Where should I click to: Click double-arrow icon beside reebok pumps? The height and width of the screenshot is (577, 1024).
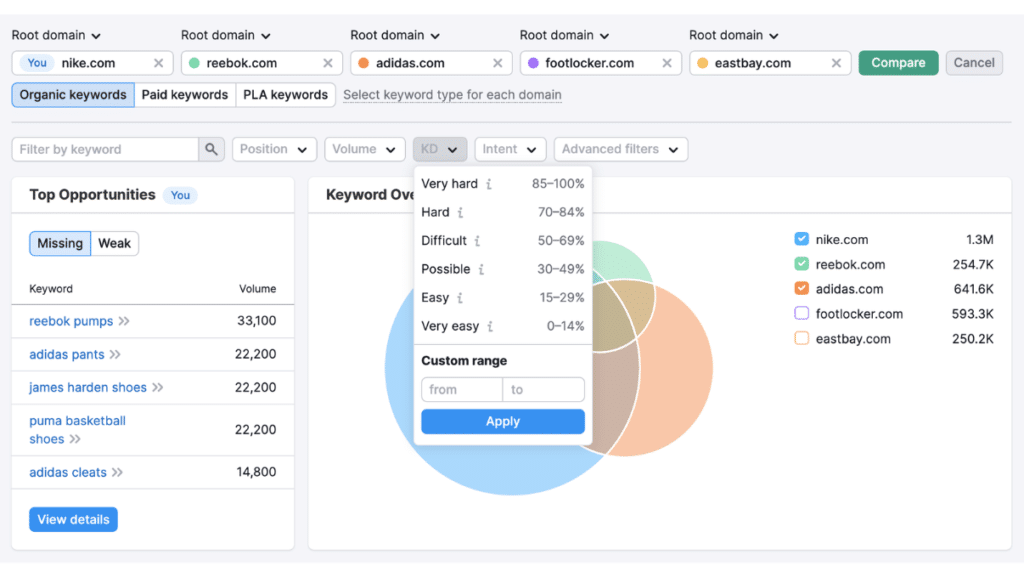point(124,321)
